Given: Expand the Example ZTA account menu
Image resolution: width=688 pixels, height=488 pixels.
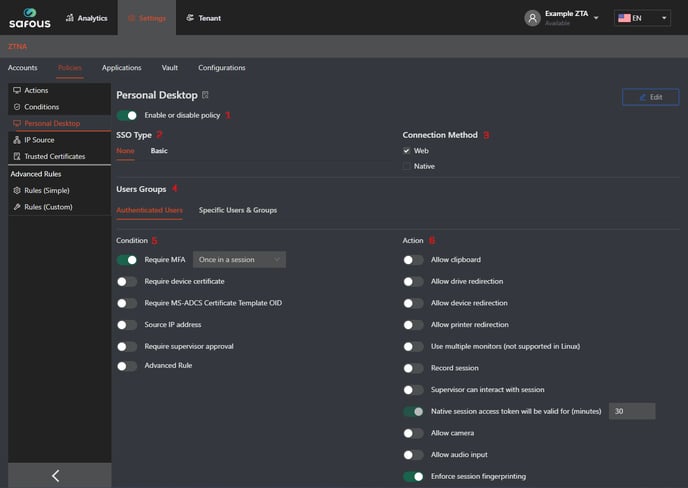Looking at the screenshot, I should (x=596, y=18).
